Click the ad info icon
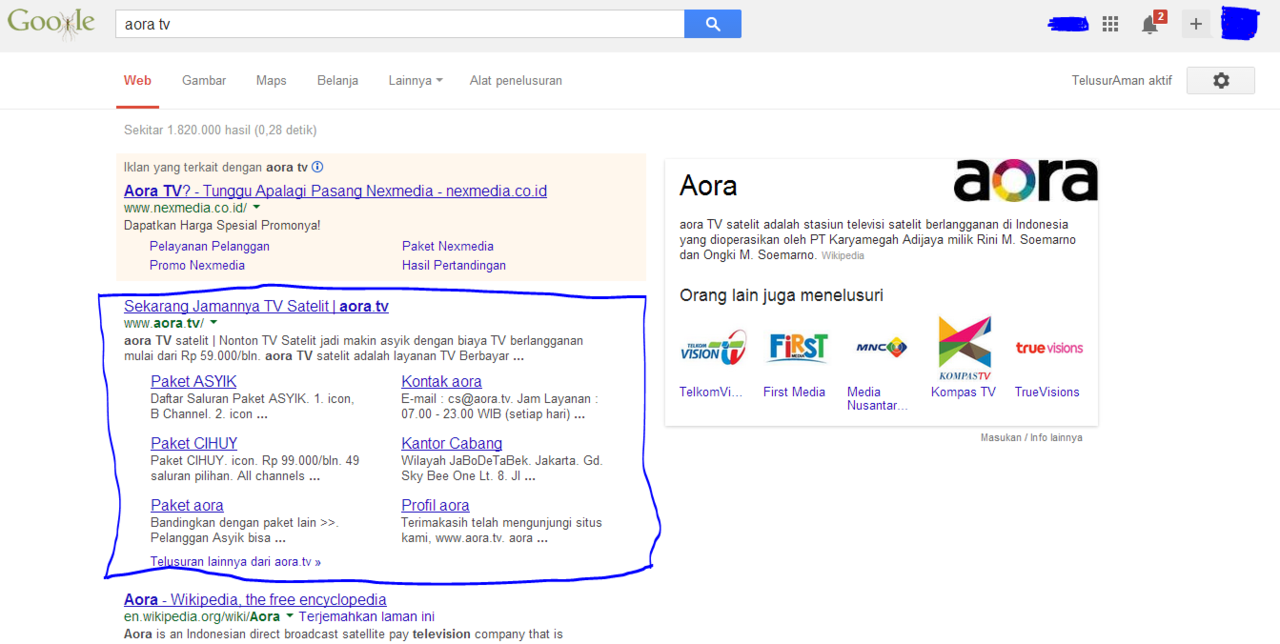Screen dimensions: 1280x644 317,167
